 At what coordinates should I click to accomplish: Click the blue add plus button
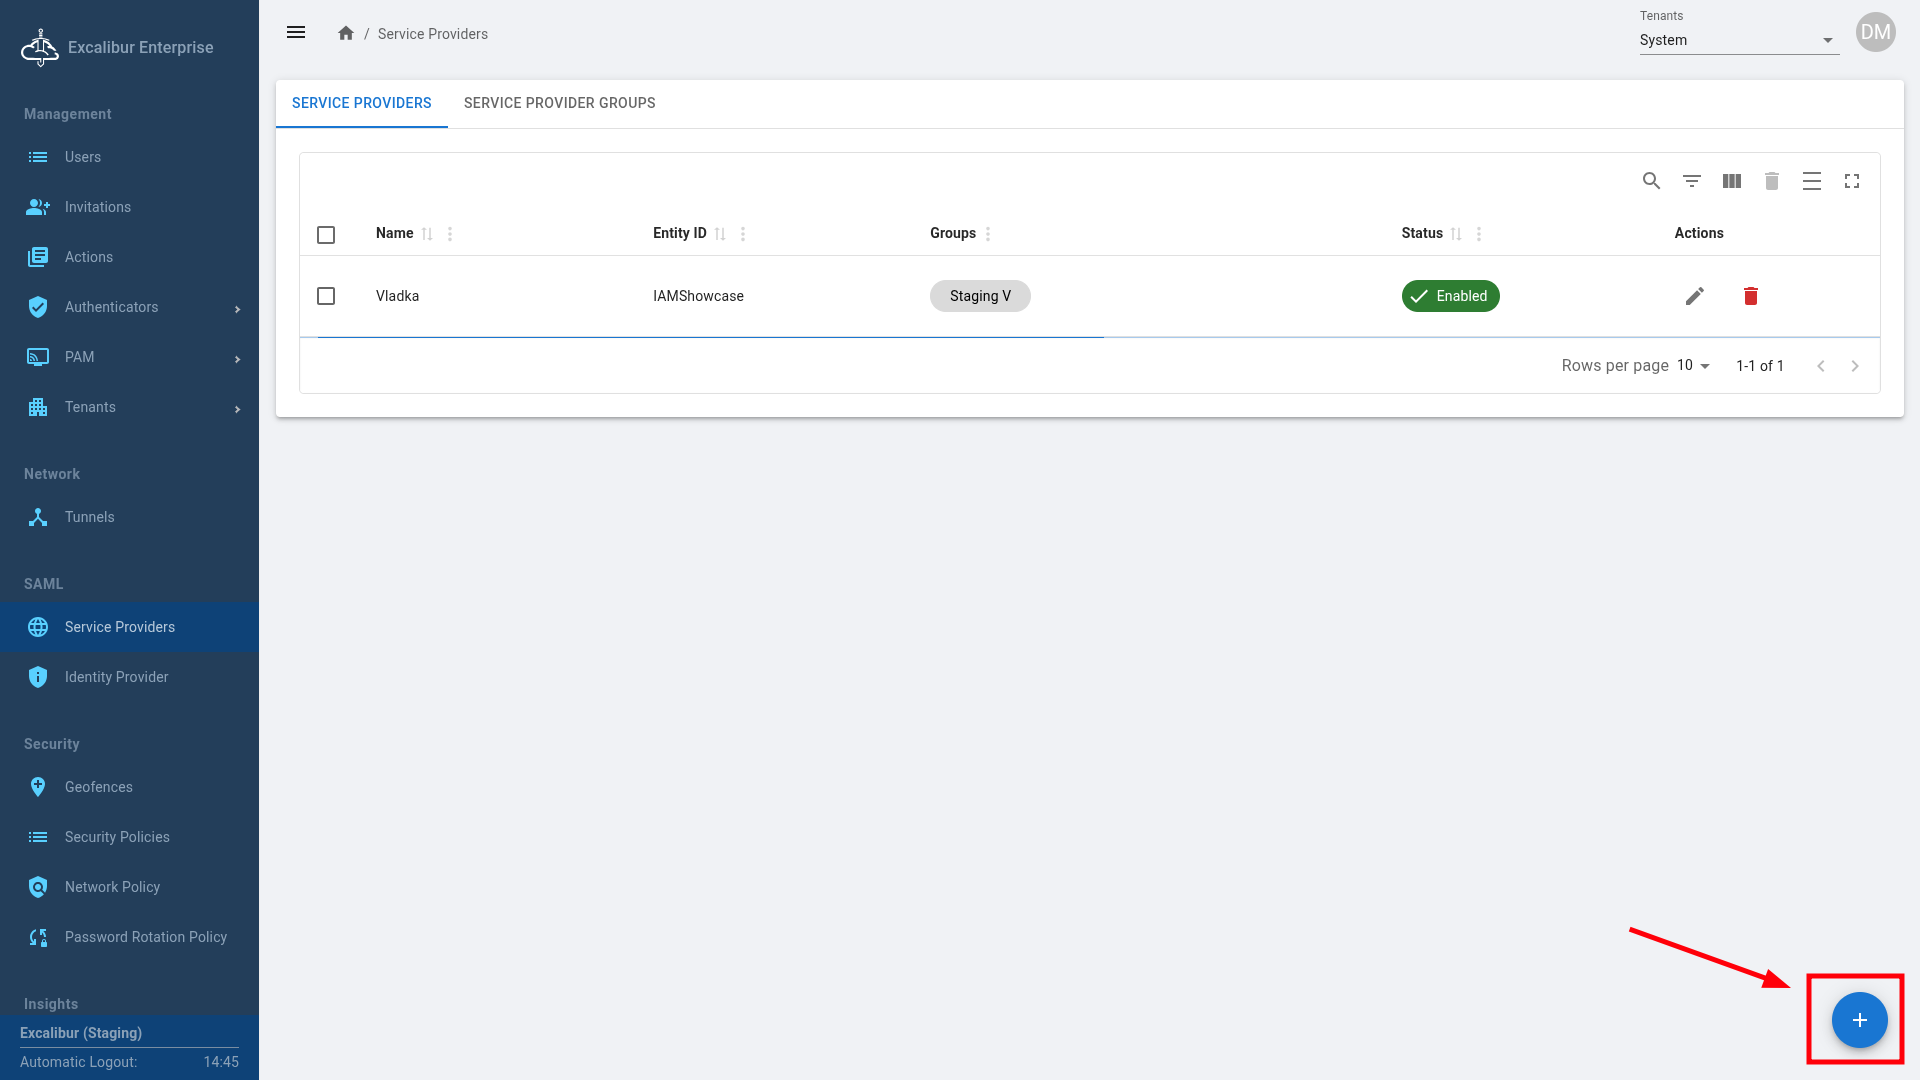[x=1859, y=1020]
